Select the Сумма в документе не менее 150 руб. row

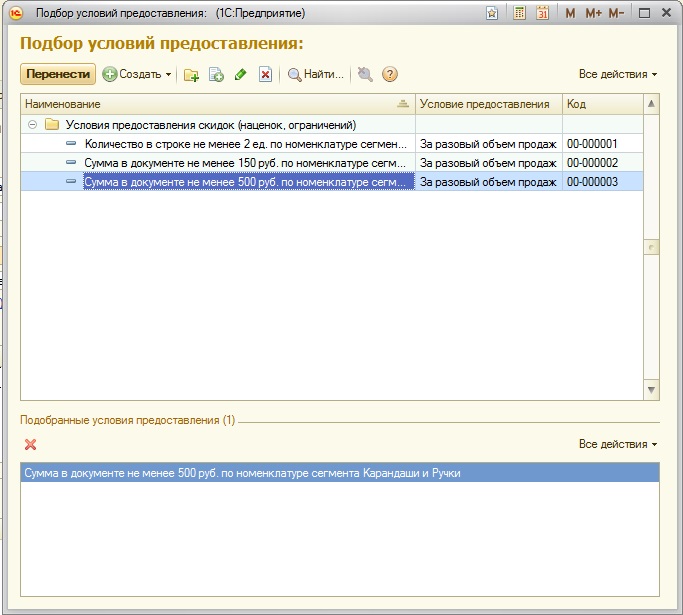tap(245, 163)
